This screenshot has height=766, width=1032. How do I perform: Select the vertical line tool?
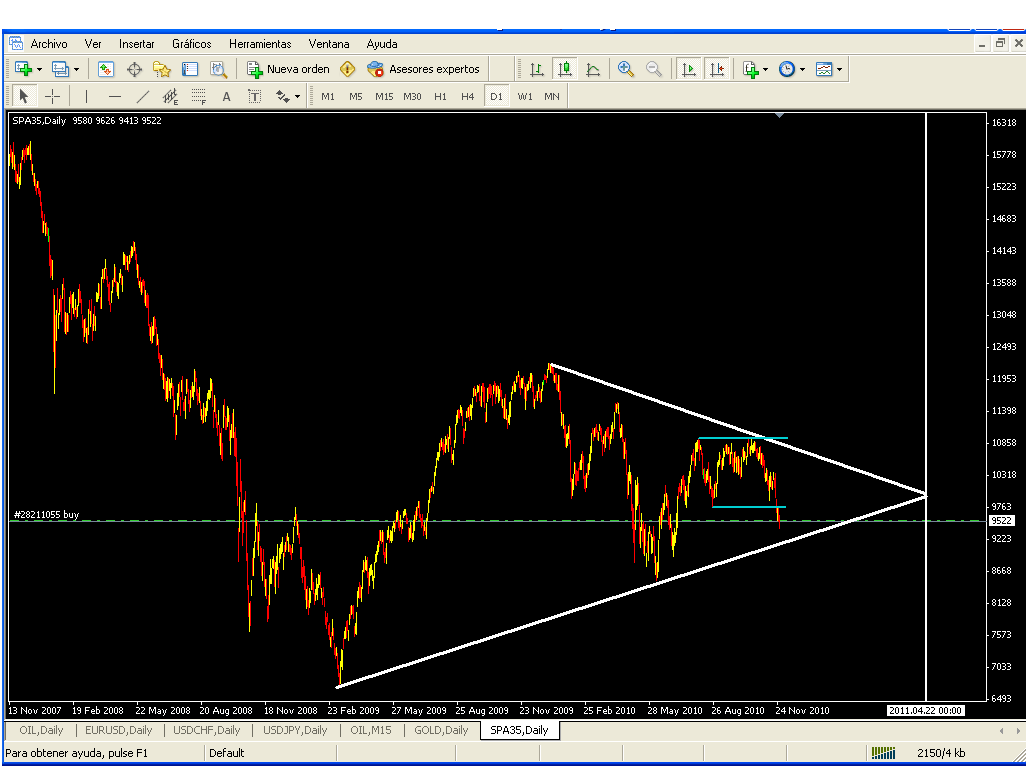(x=86, y=97)
